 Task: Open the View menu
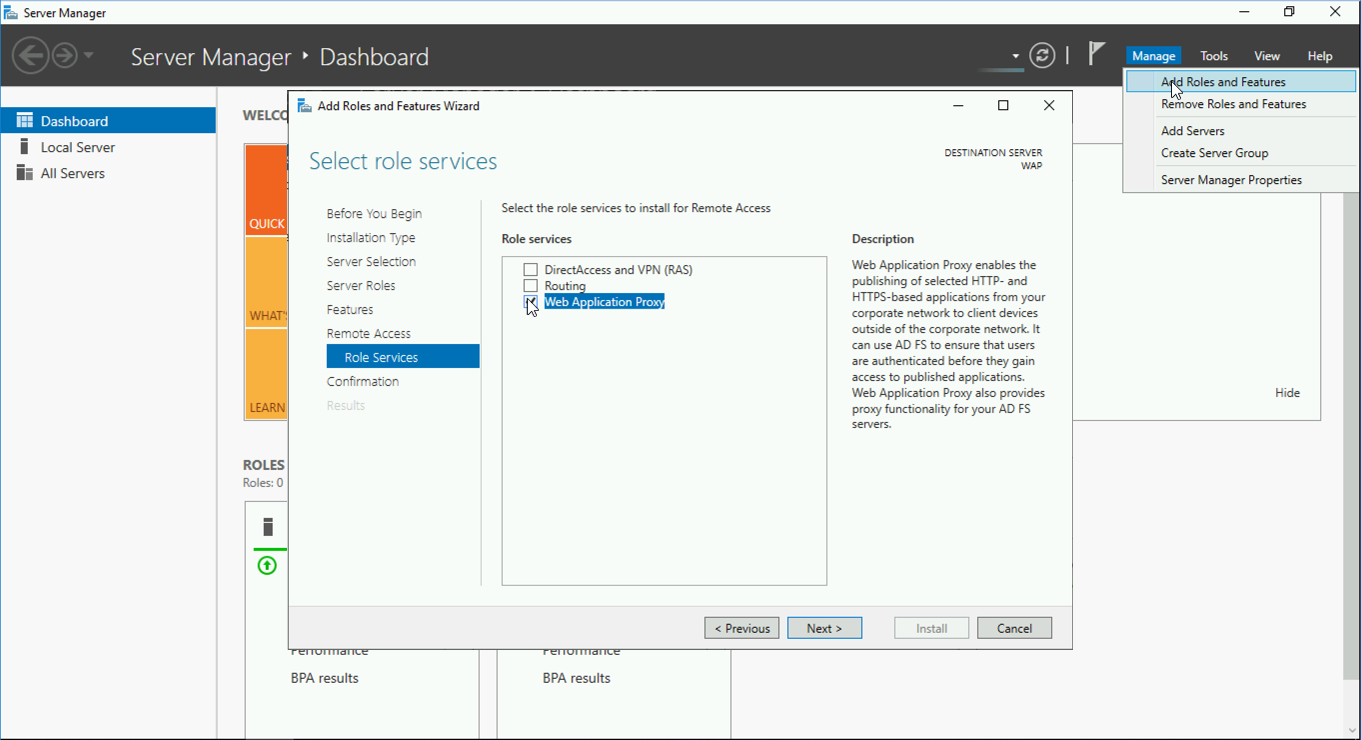[x=1267, y=56]
